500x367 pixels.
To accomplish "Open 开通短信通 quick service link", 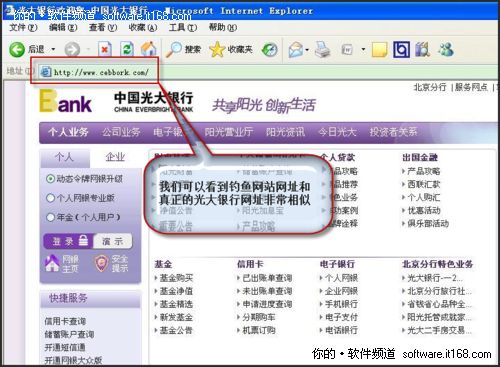I will (65, 347).
